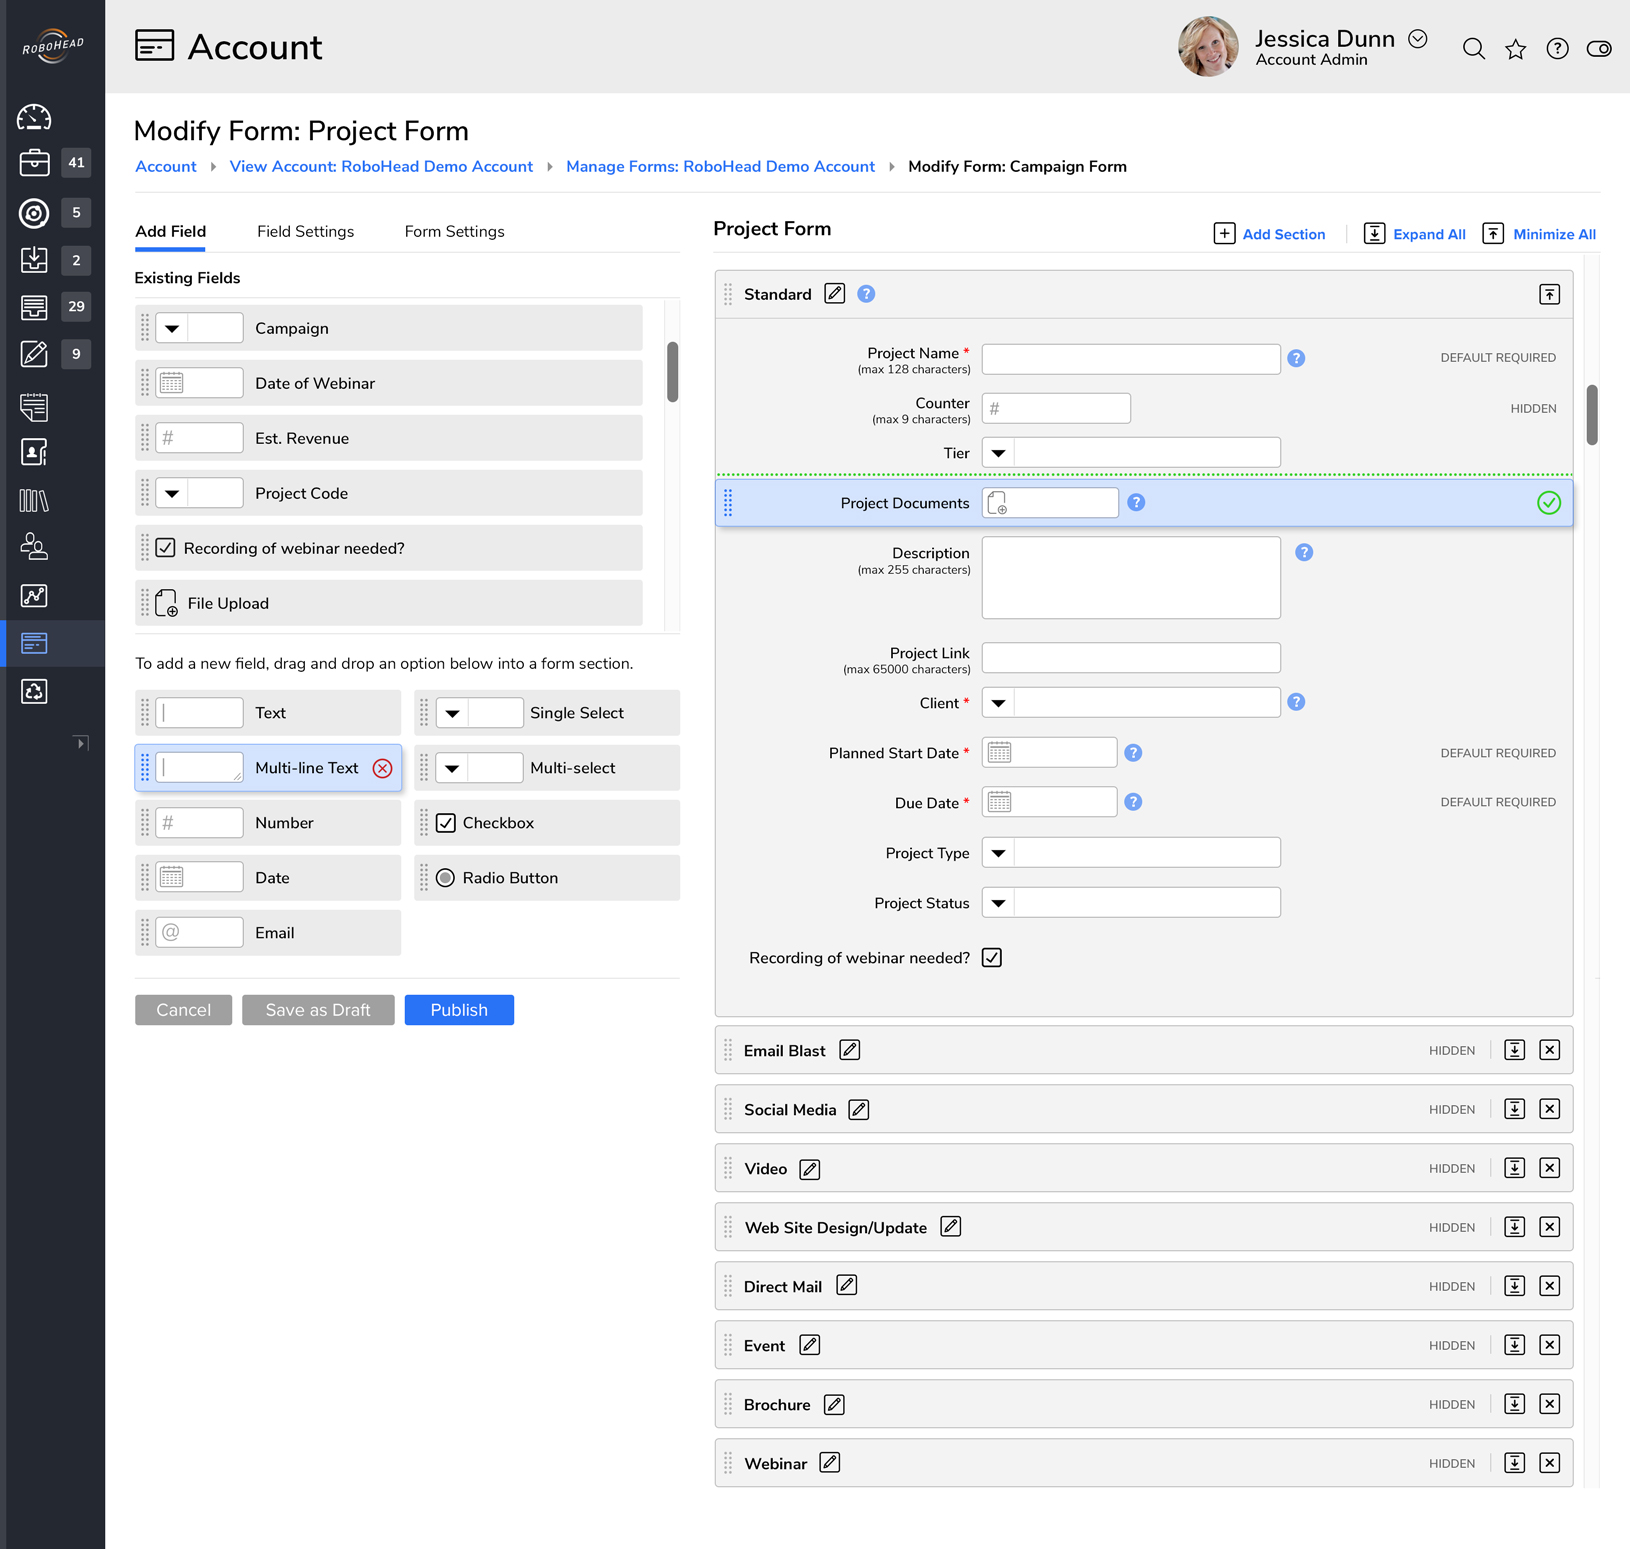Click the favorites star icon
The image size is (1630, 1549).
pos(1515,49)
